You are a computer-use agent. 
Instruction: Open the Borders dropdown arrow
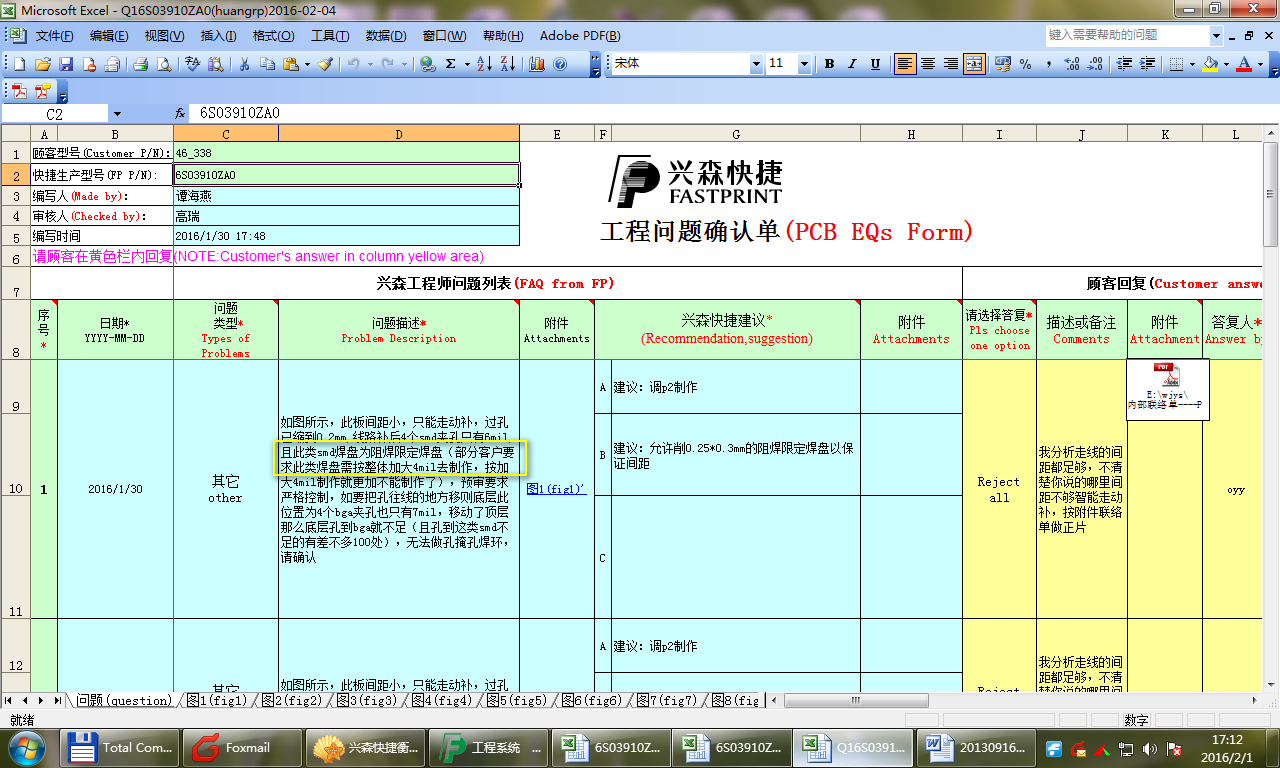pyautogui.click(x=1192, y=64)
